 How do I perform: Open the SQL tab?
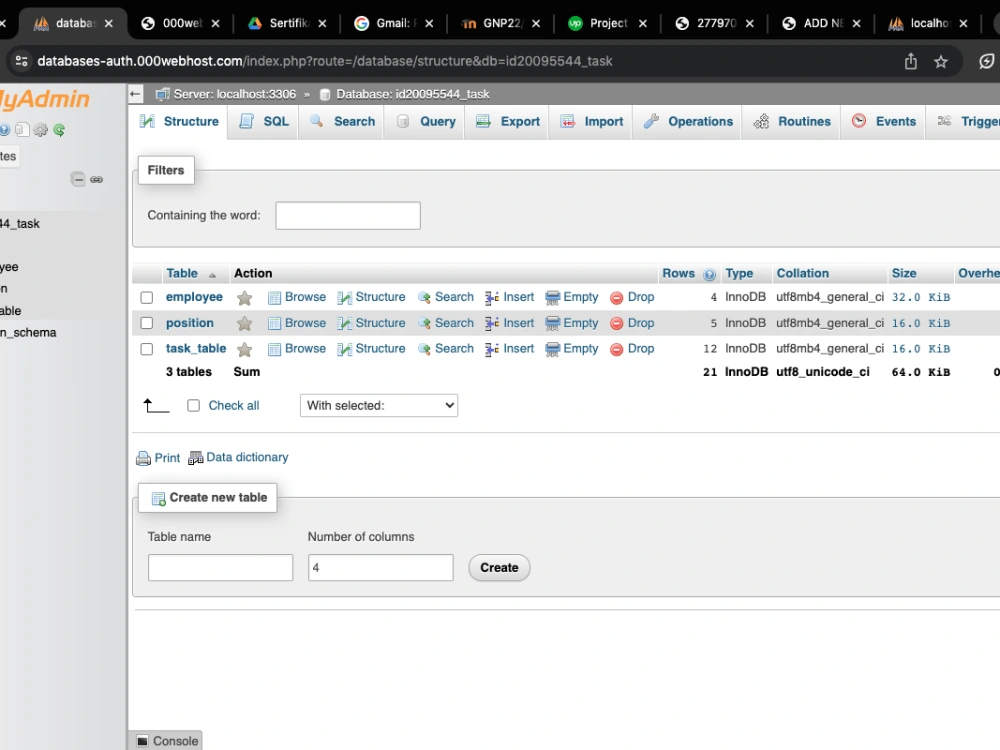click(x=263, y=122)
